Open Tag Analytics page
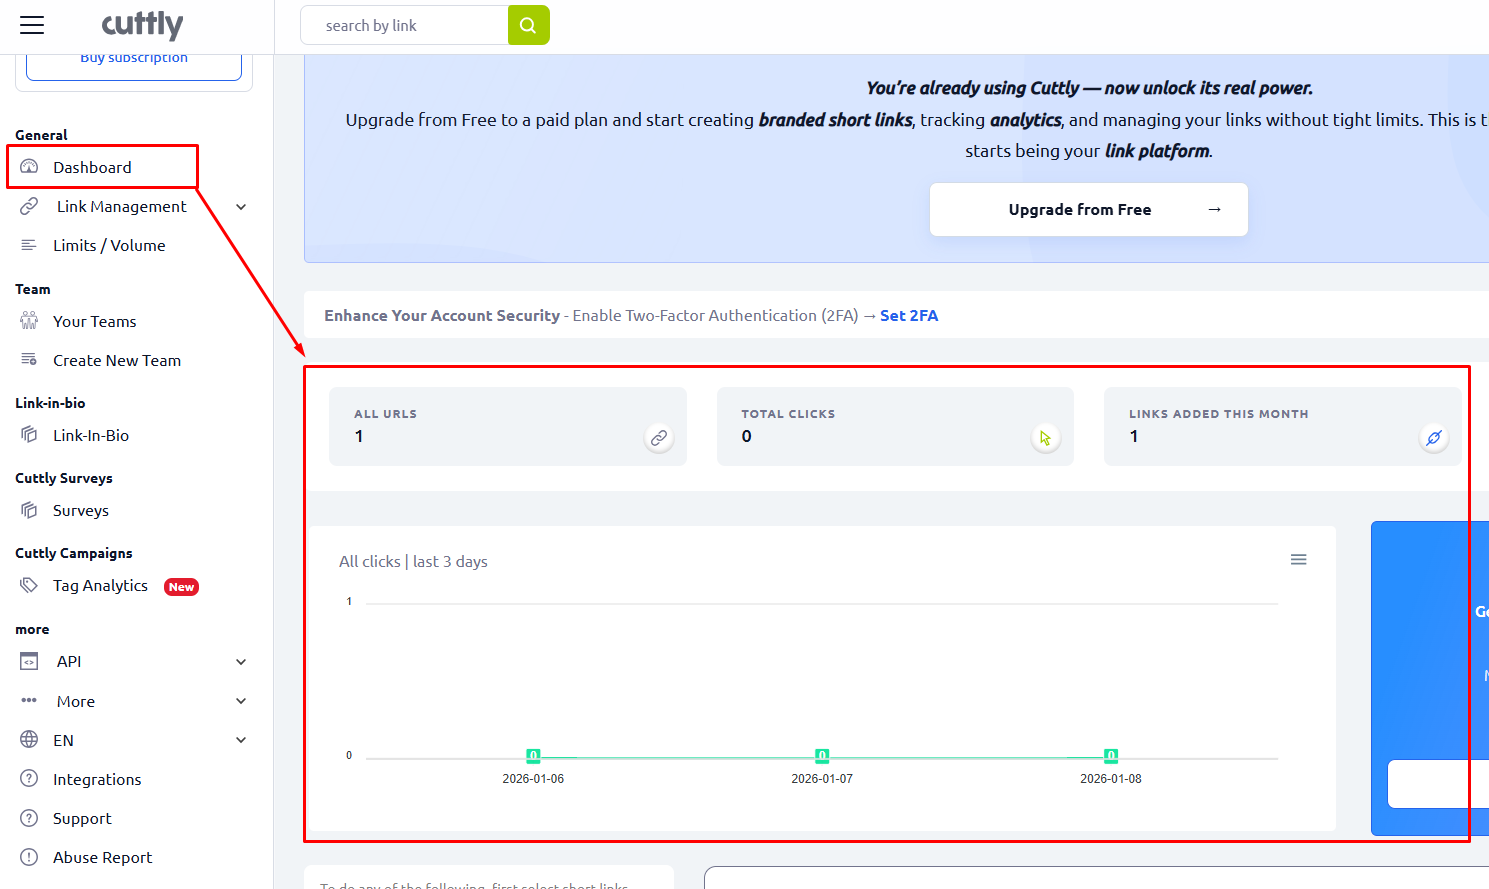 tap(100, 585)
